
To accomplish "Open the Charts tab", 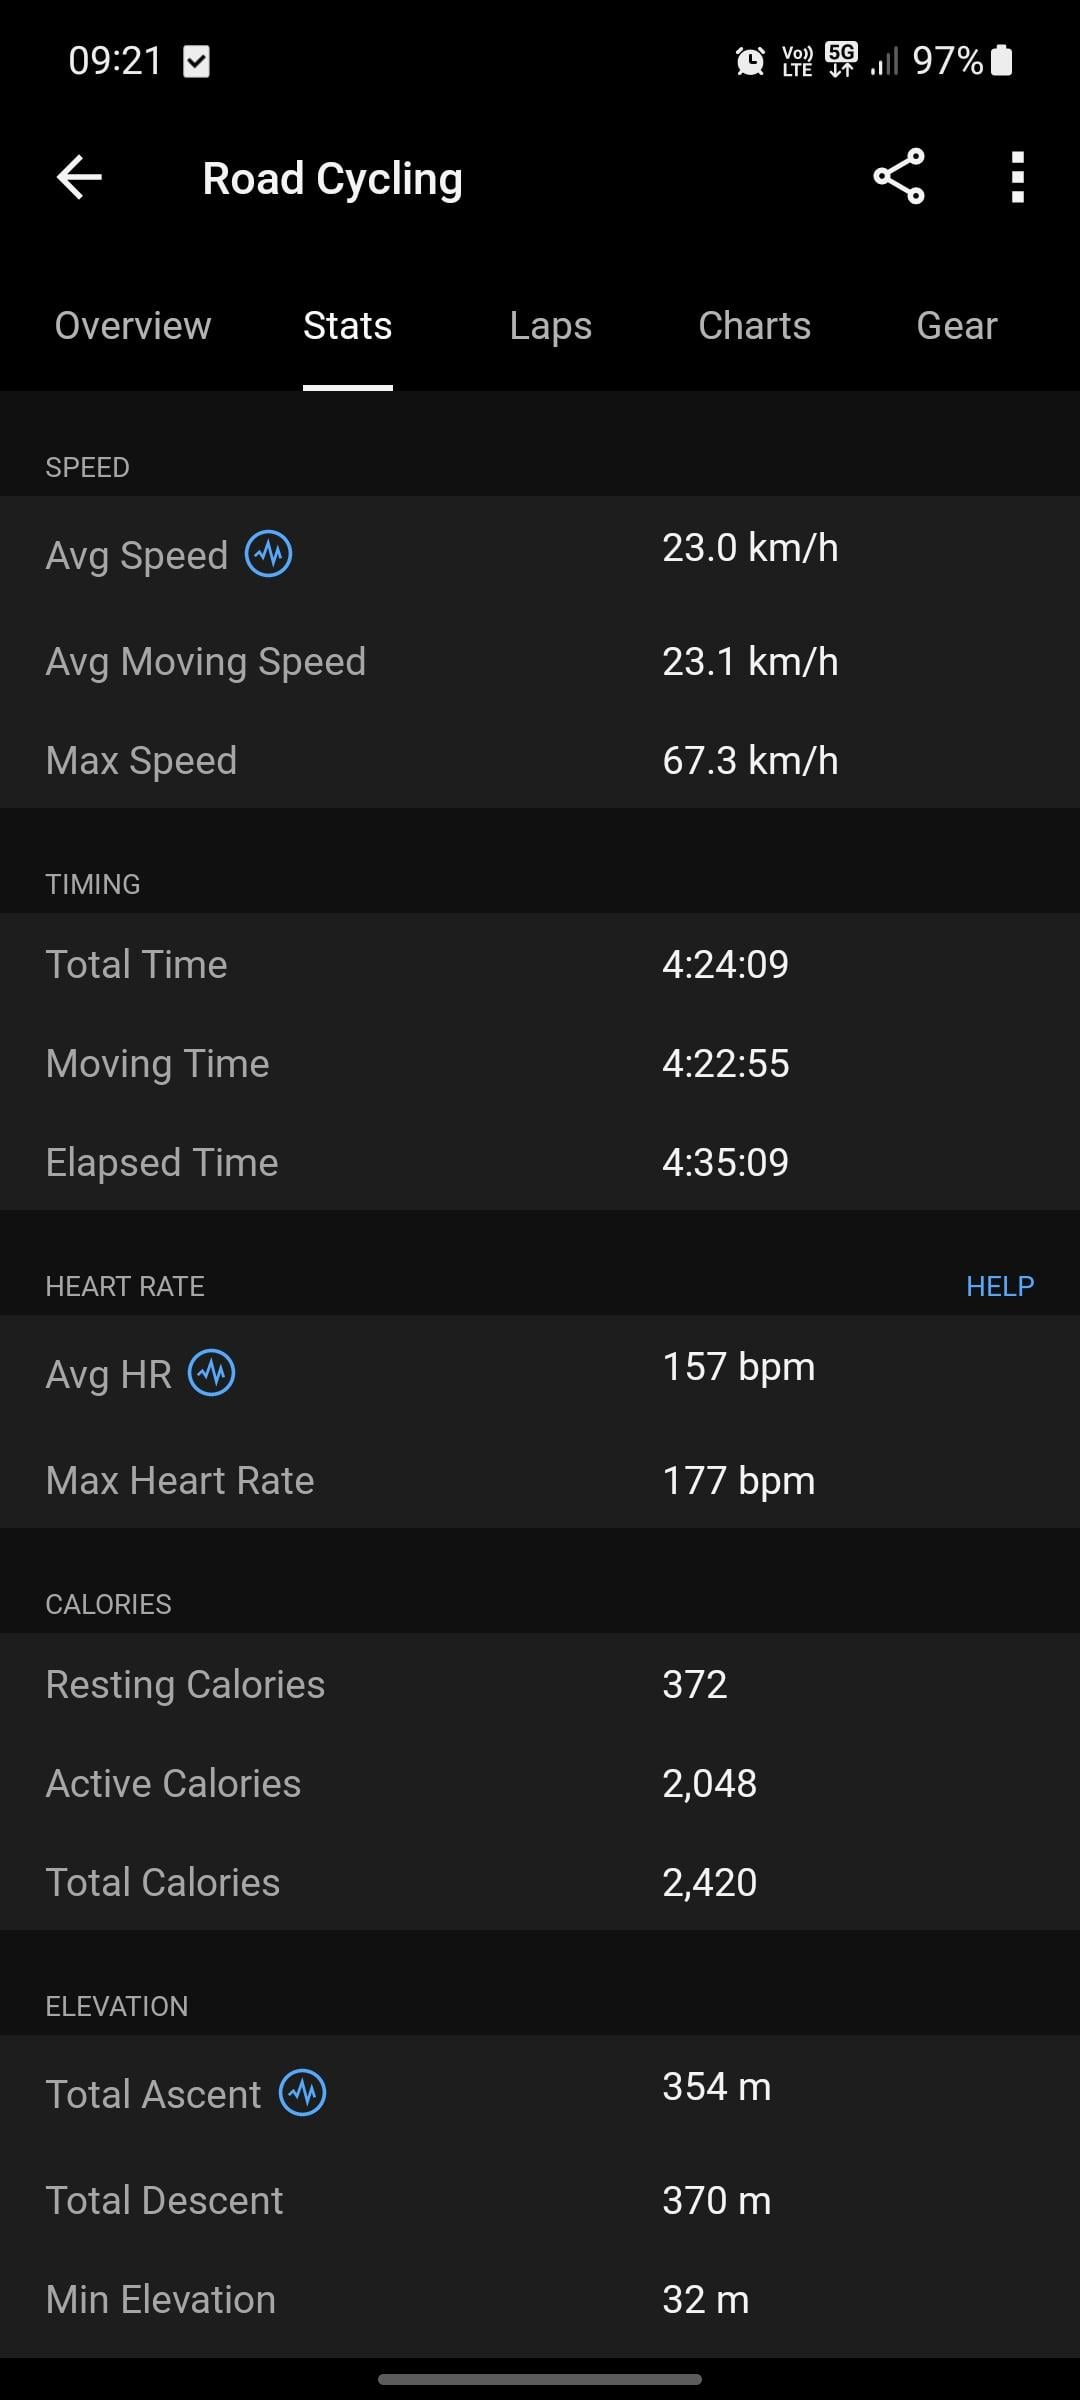I will [754, 326].
